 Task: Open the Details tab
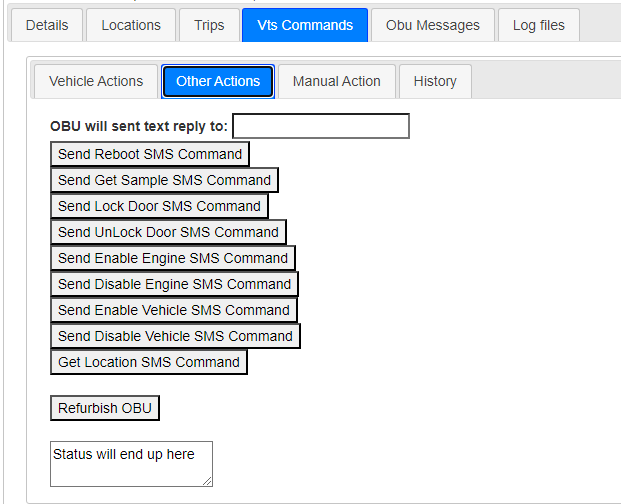47,25
